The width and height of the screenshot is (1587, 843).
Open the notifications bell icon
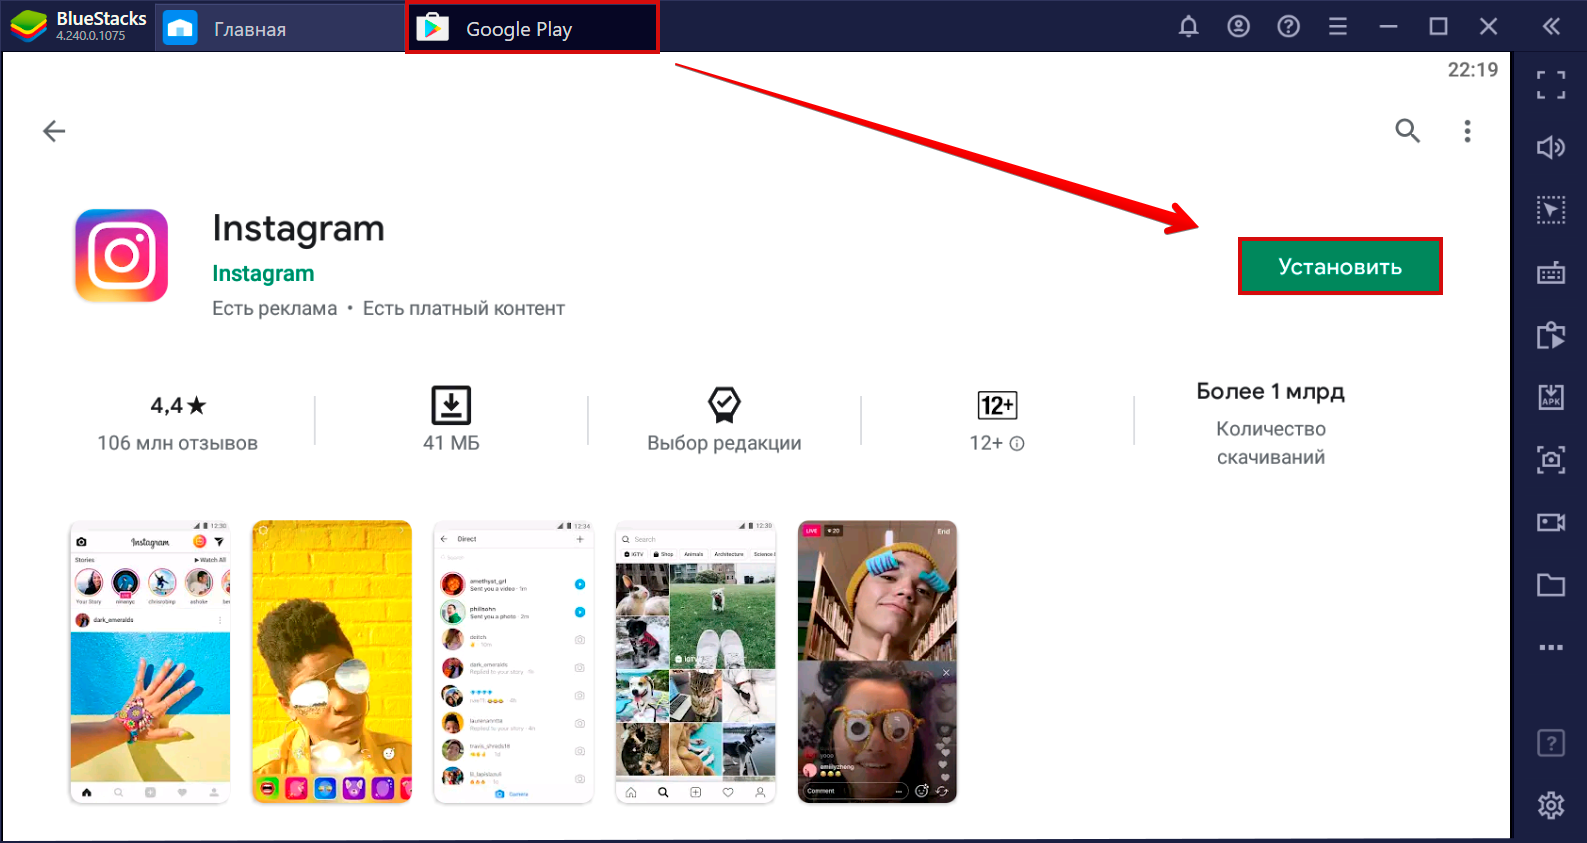[x=1188, y=27]
